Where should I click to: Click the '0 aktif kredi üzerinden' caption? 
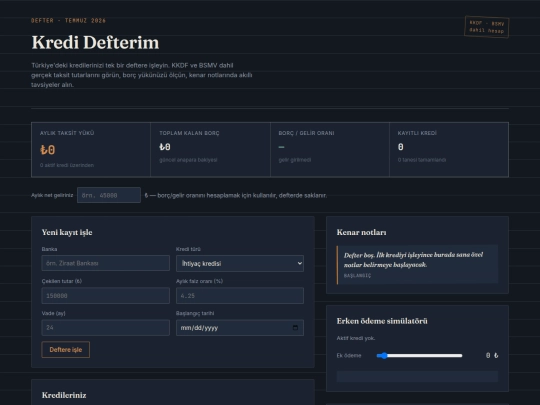tap(67, 165)
